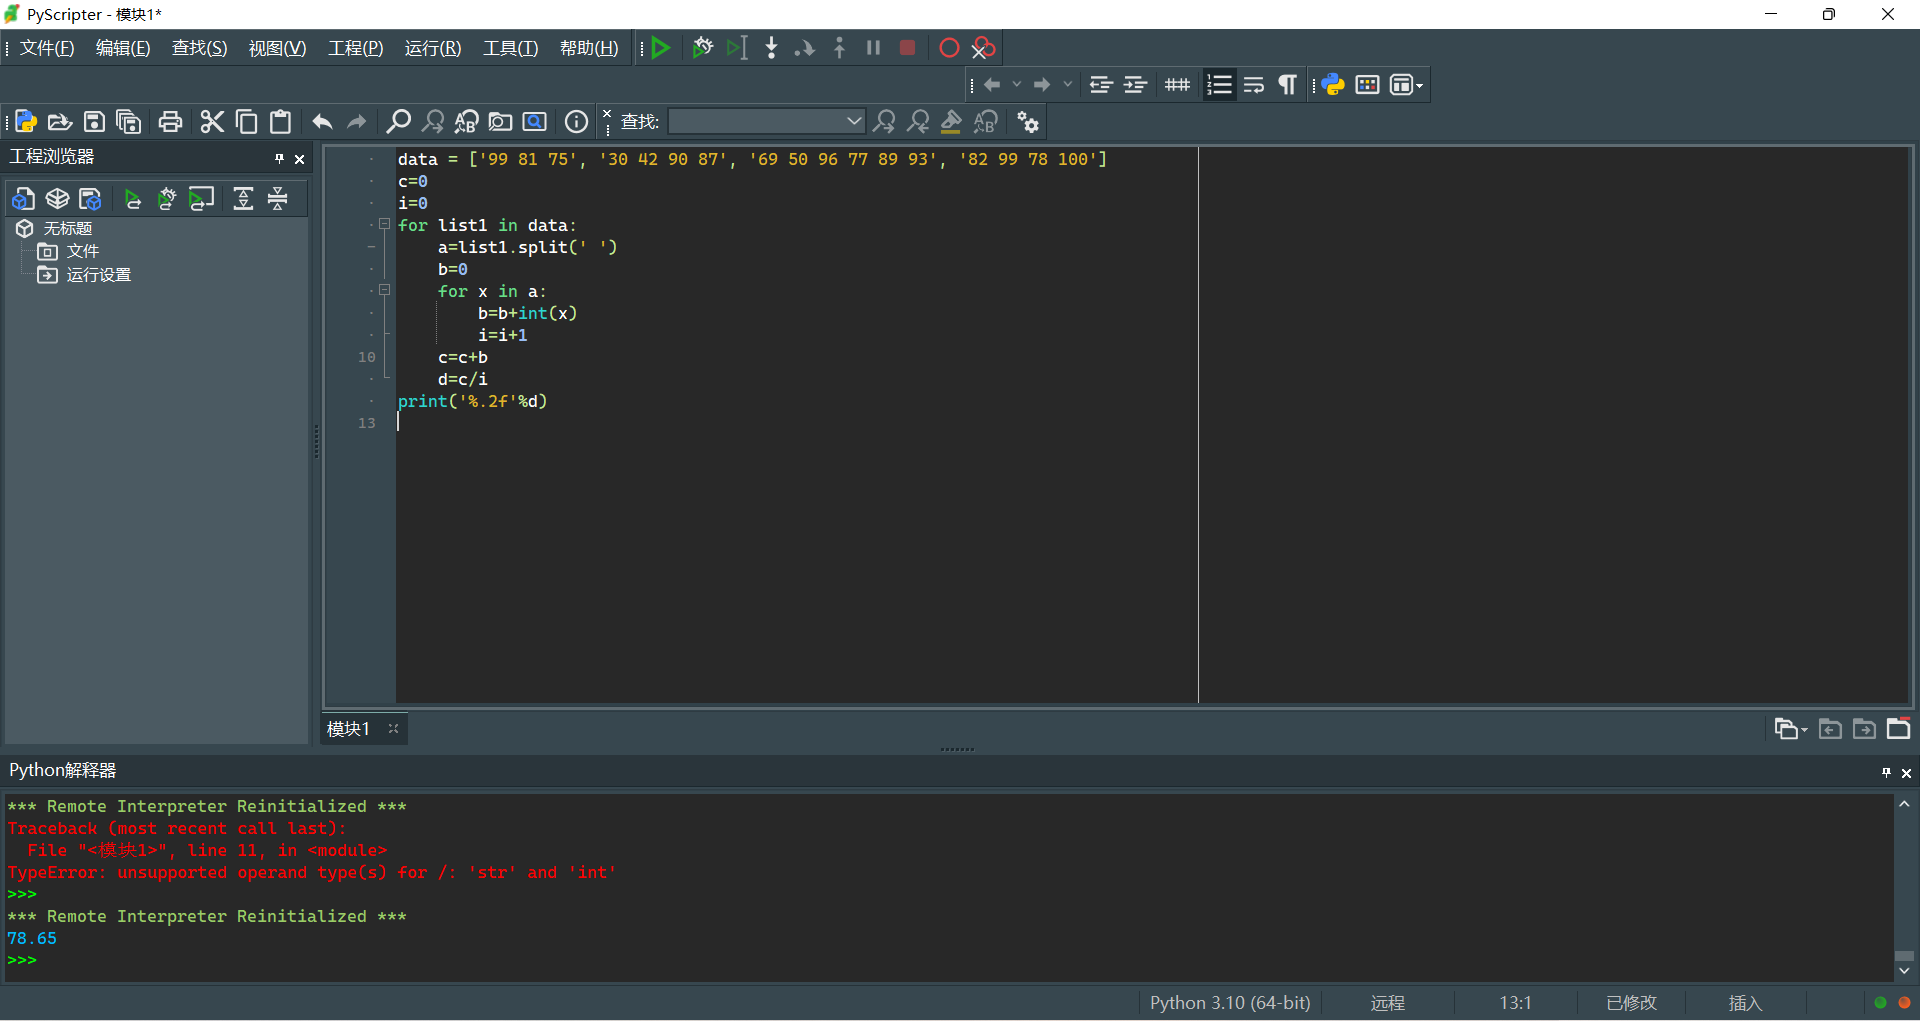Image resolution: width=1920 pixels, height=1021 pixels.
Task: Click the Expand All icon in project browser
Action: click(x=243, y=199)
